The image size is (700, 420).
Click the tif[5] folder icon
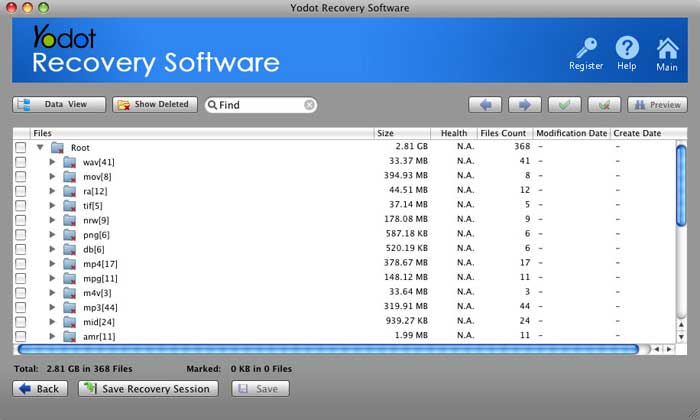[70, 206]
